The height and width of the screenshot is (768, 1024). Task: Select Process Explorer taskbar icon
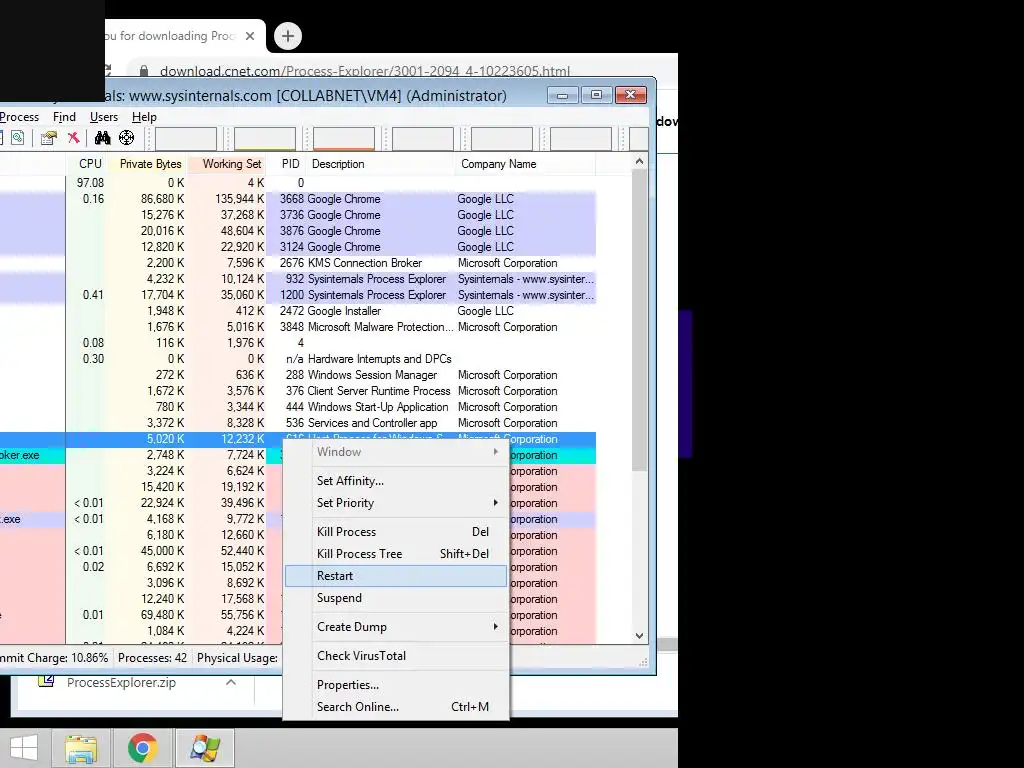point(205,748)
